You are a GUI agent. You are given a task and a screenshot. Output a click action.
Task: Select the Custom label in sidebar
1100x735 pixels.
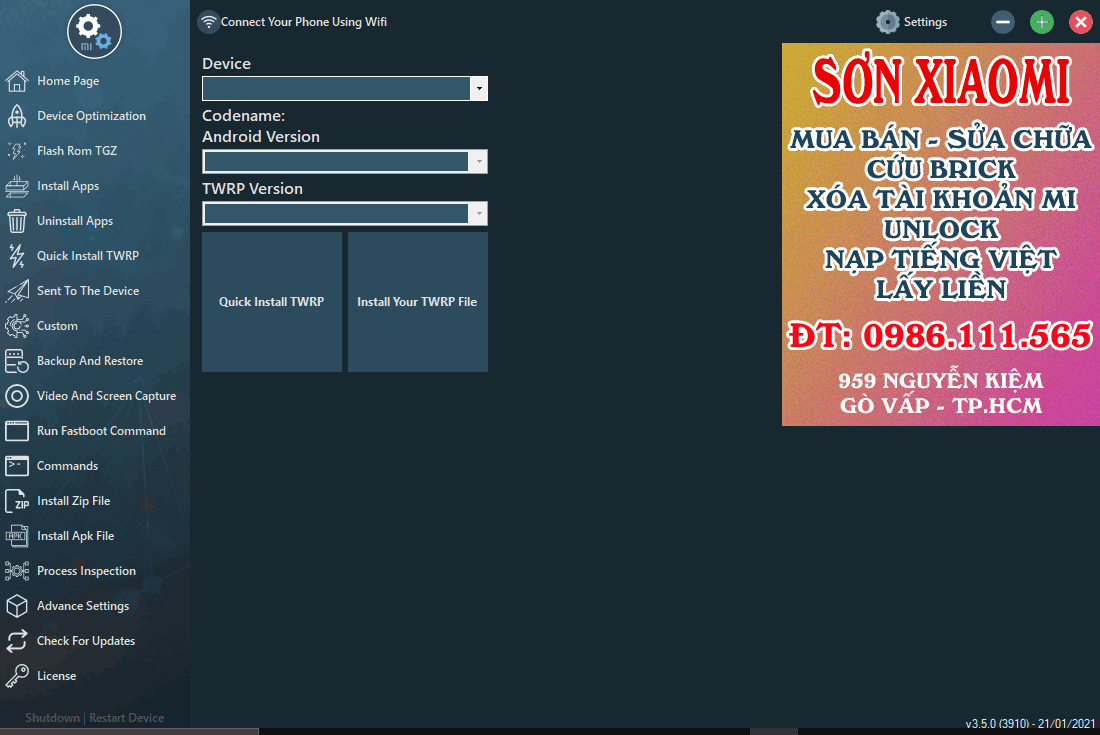tap(57, 325)
